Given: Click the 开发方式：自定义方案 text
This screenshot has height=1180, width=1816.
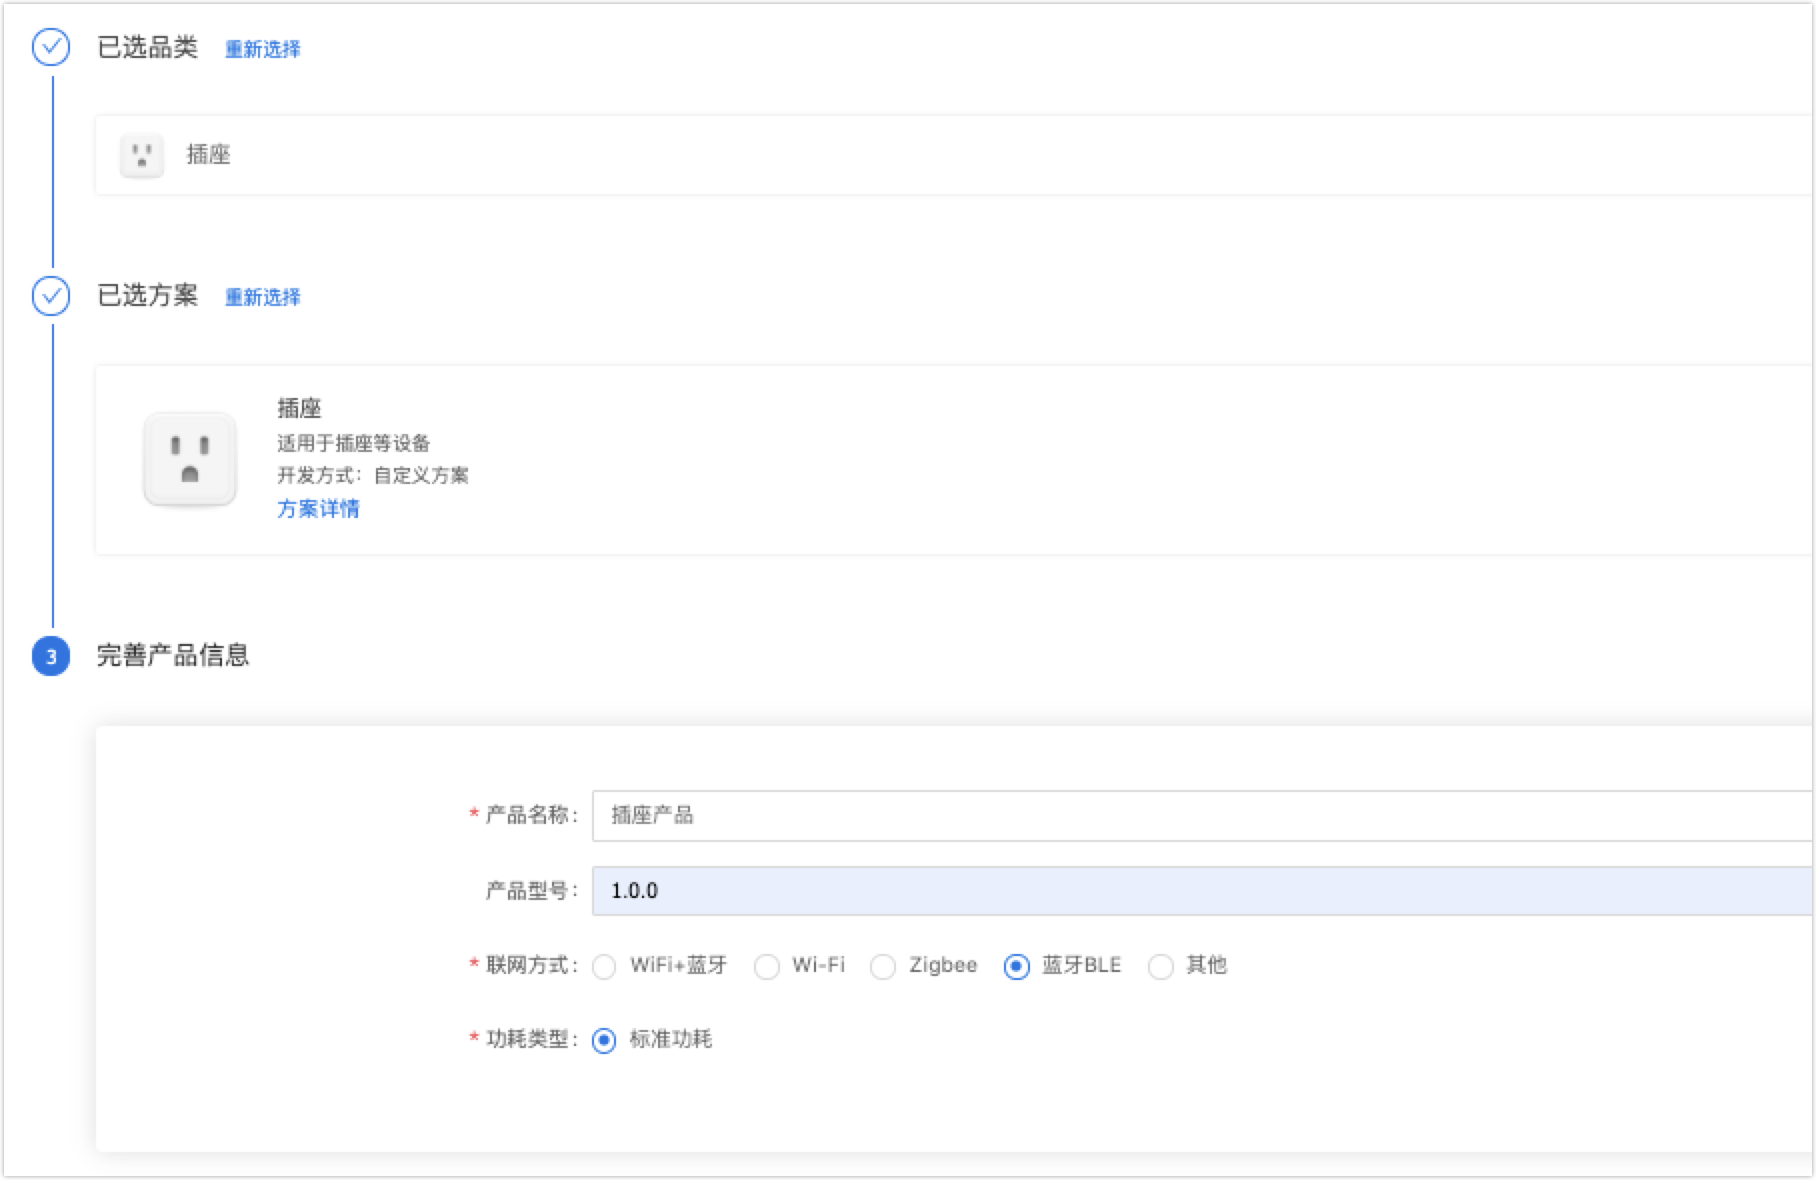Looking at the screenshot, I should [x=373, y=475].
